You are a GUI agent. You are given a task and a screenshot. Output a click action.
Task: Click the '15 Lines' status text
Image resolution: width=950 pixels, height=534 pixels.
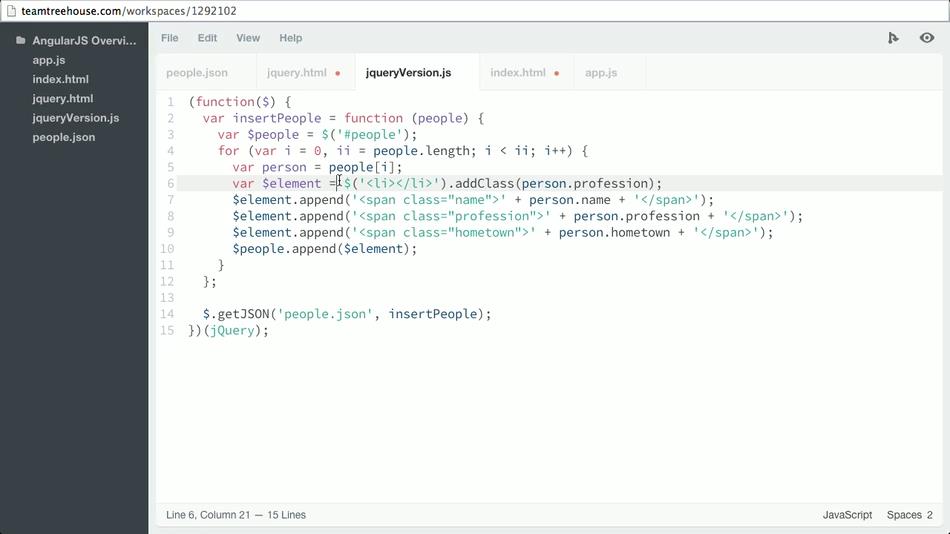coord(287,515)
